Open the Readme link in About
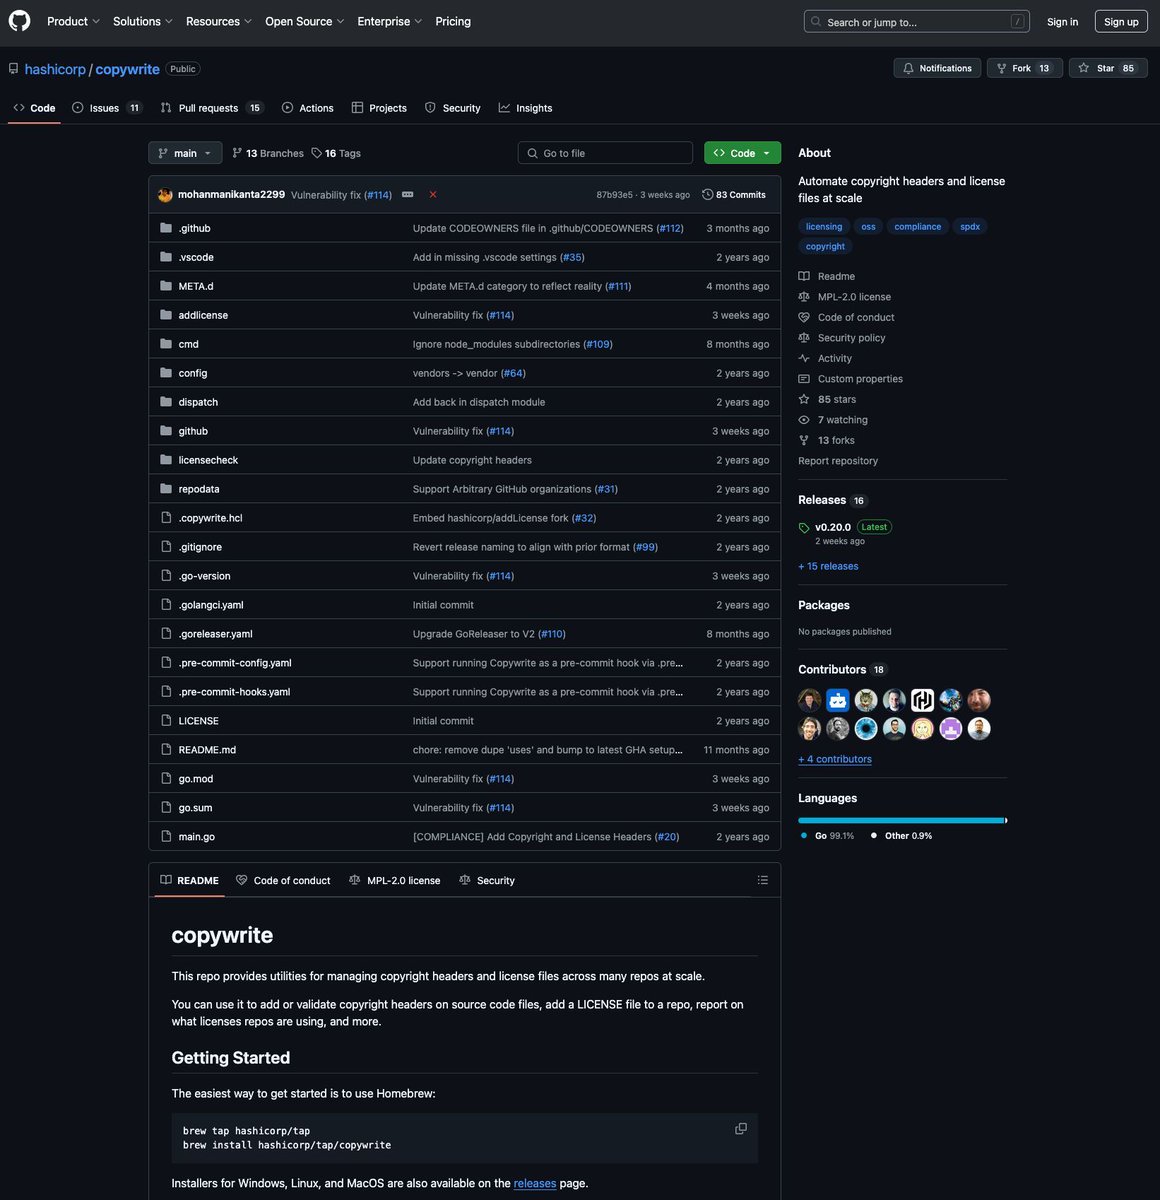 (827, 276)
